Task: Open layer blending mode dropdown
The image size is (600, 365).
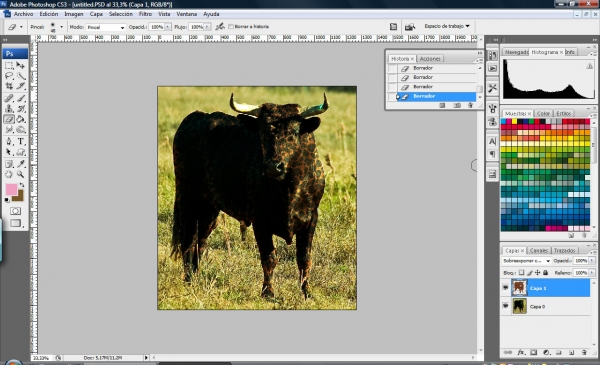Action: [526, 261]
